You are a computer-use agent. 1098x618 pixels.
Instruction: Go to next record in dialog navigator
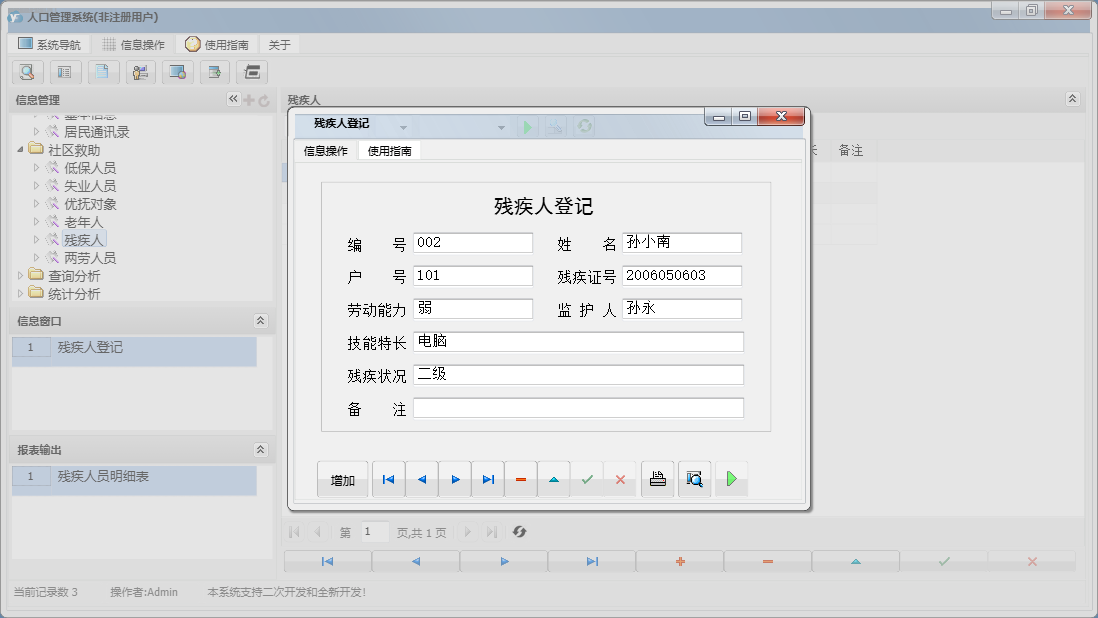455,480
